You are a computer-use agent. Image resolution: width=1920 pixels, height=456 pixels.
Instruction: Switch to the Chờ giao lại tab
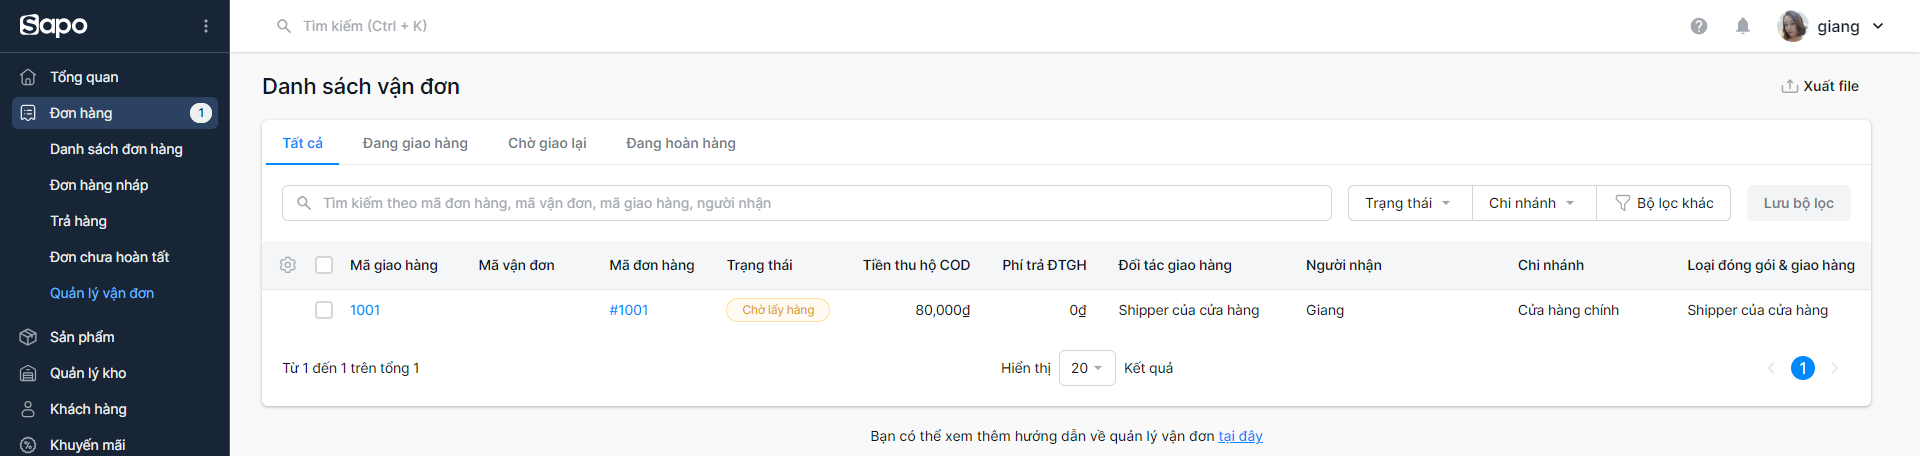pos(547,143)
